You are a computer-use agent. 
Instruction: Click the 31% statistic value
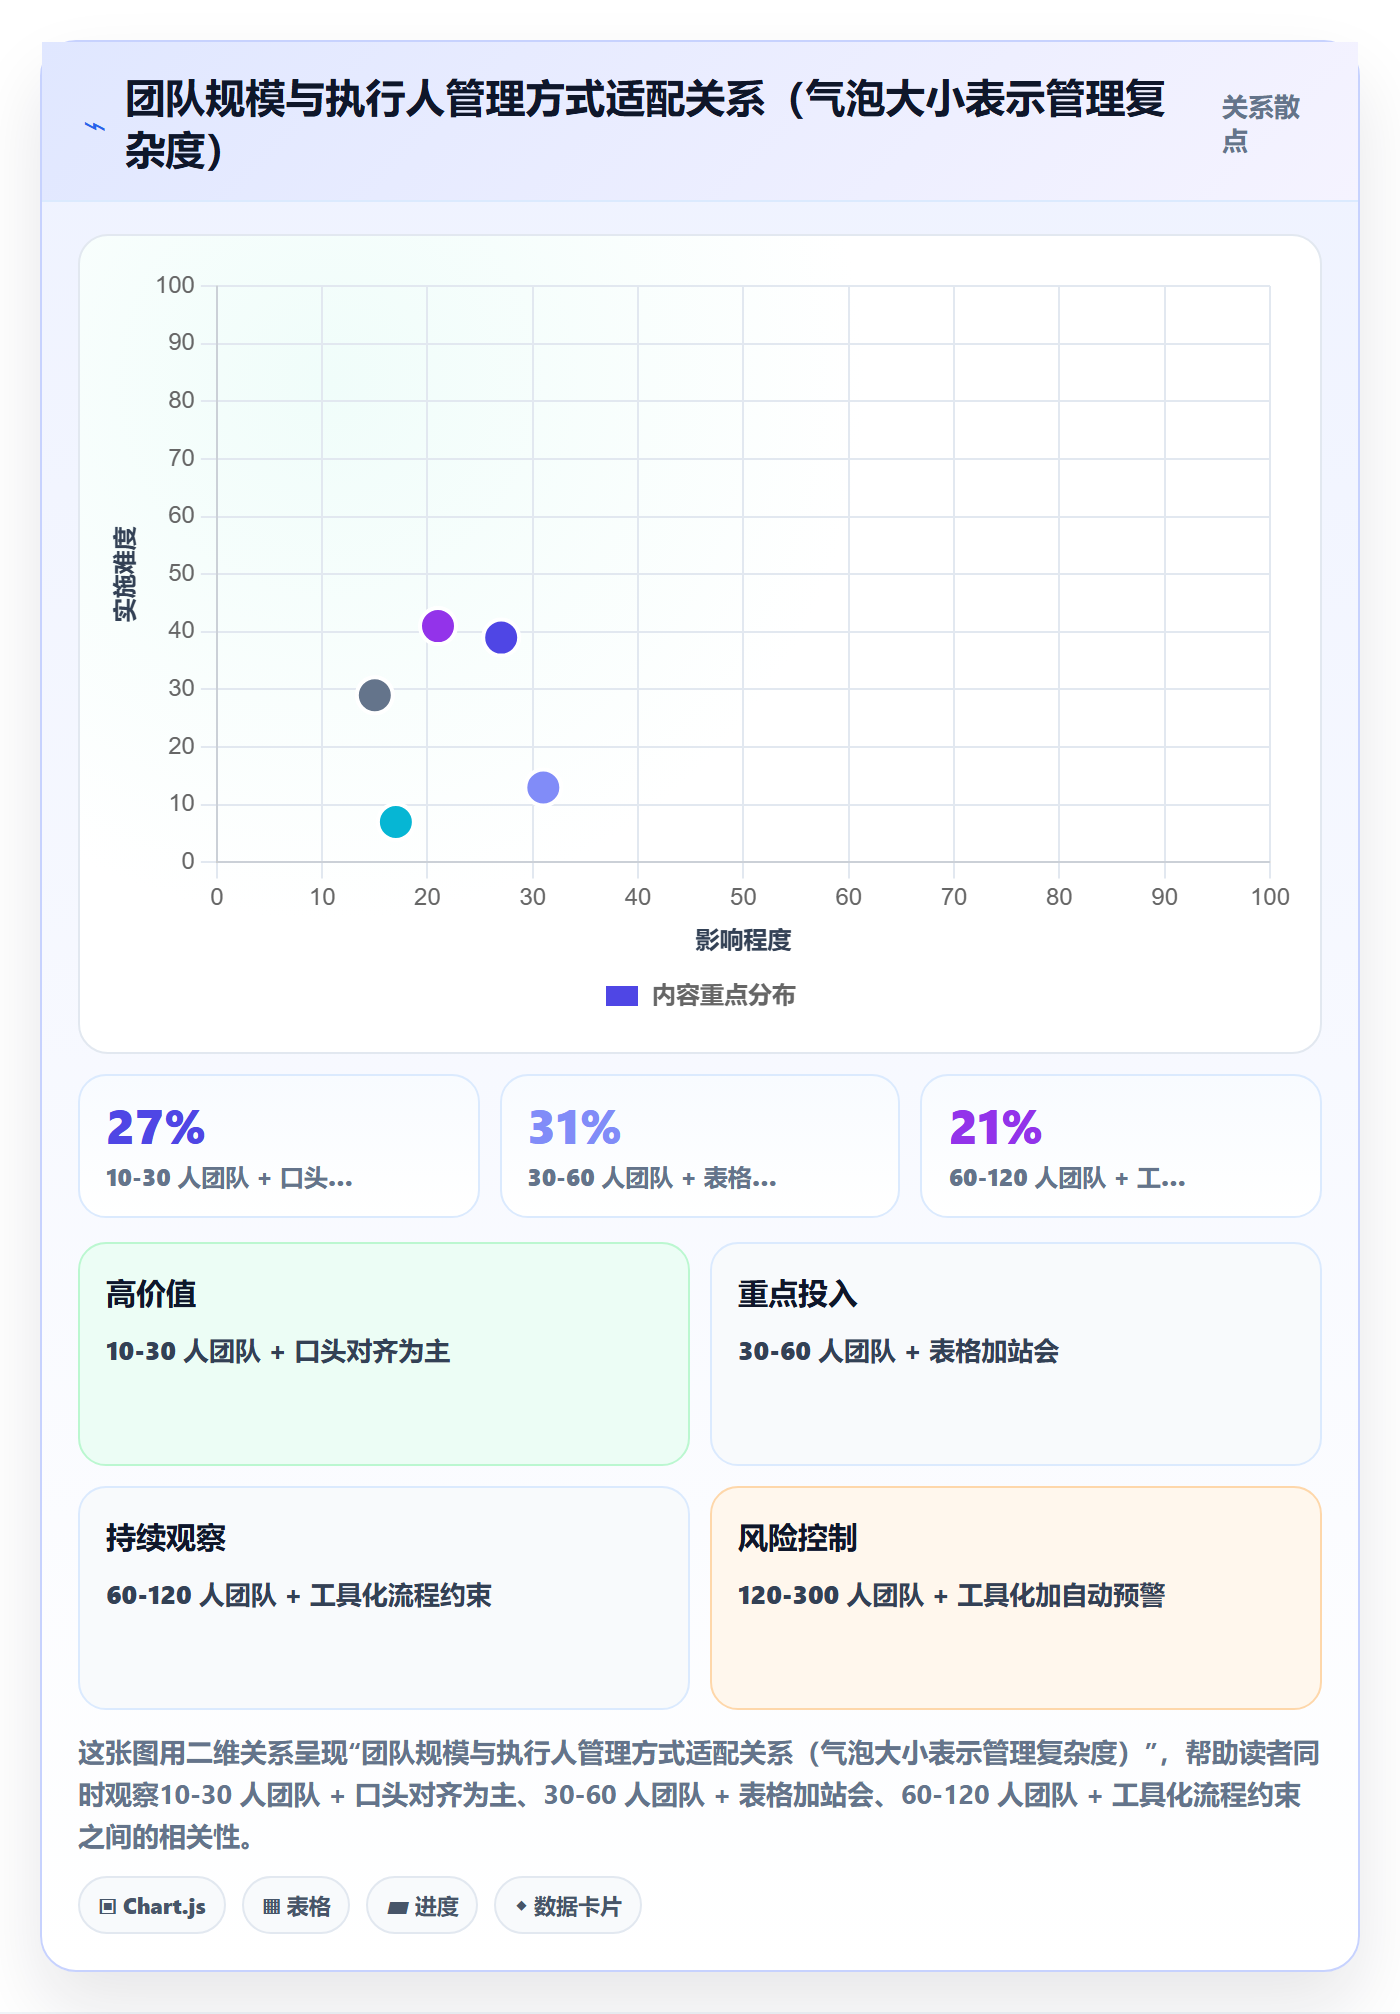[575, 1128]
